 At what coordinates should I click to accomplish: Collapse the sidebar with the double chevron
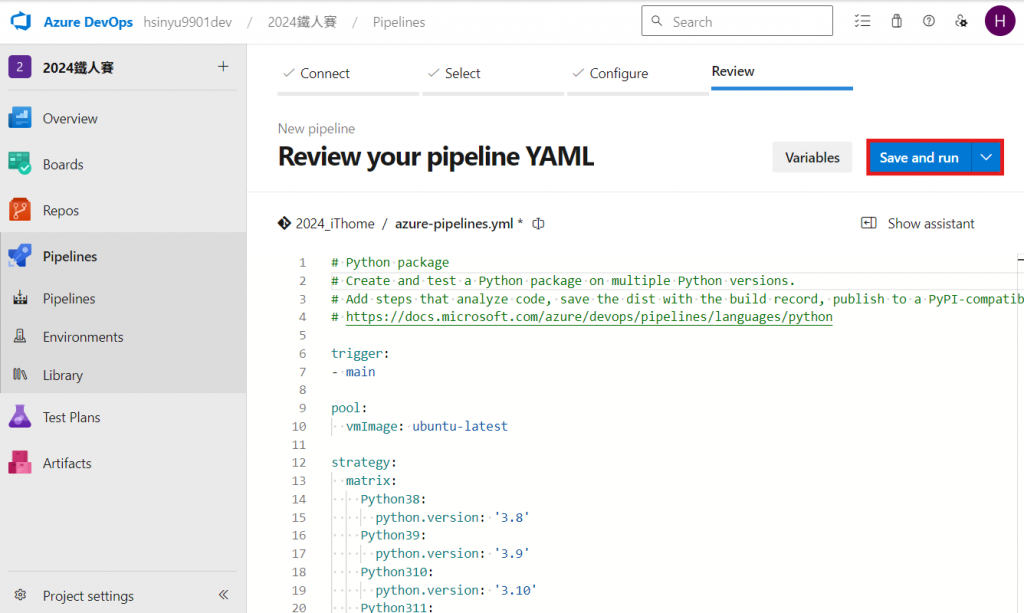(x=223, y=595)
